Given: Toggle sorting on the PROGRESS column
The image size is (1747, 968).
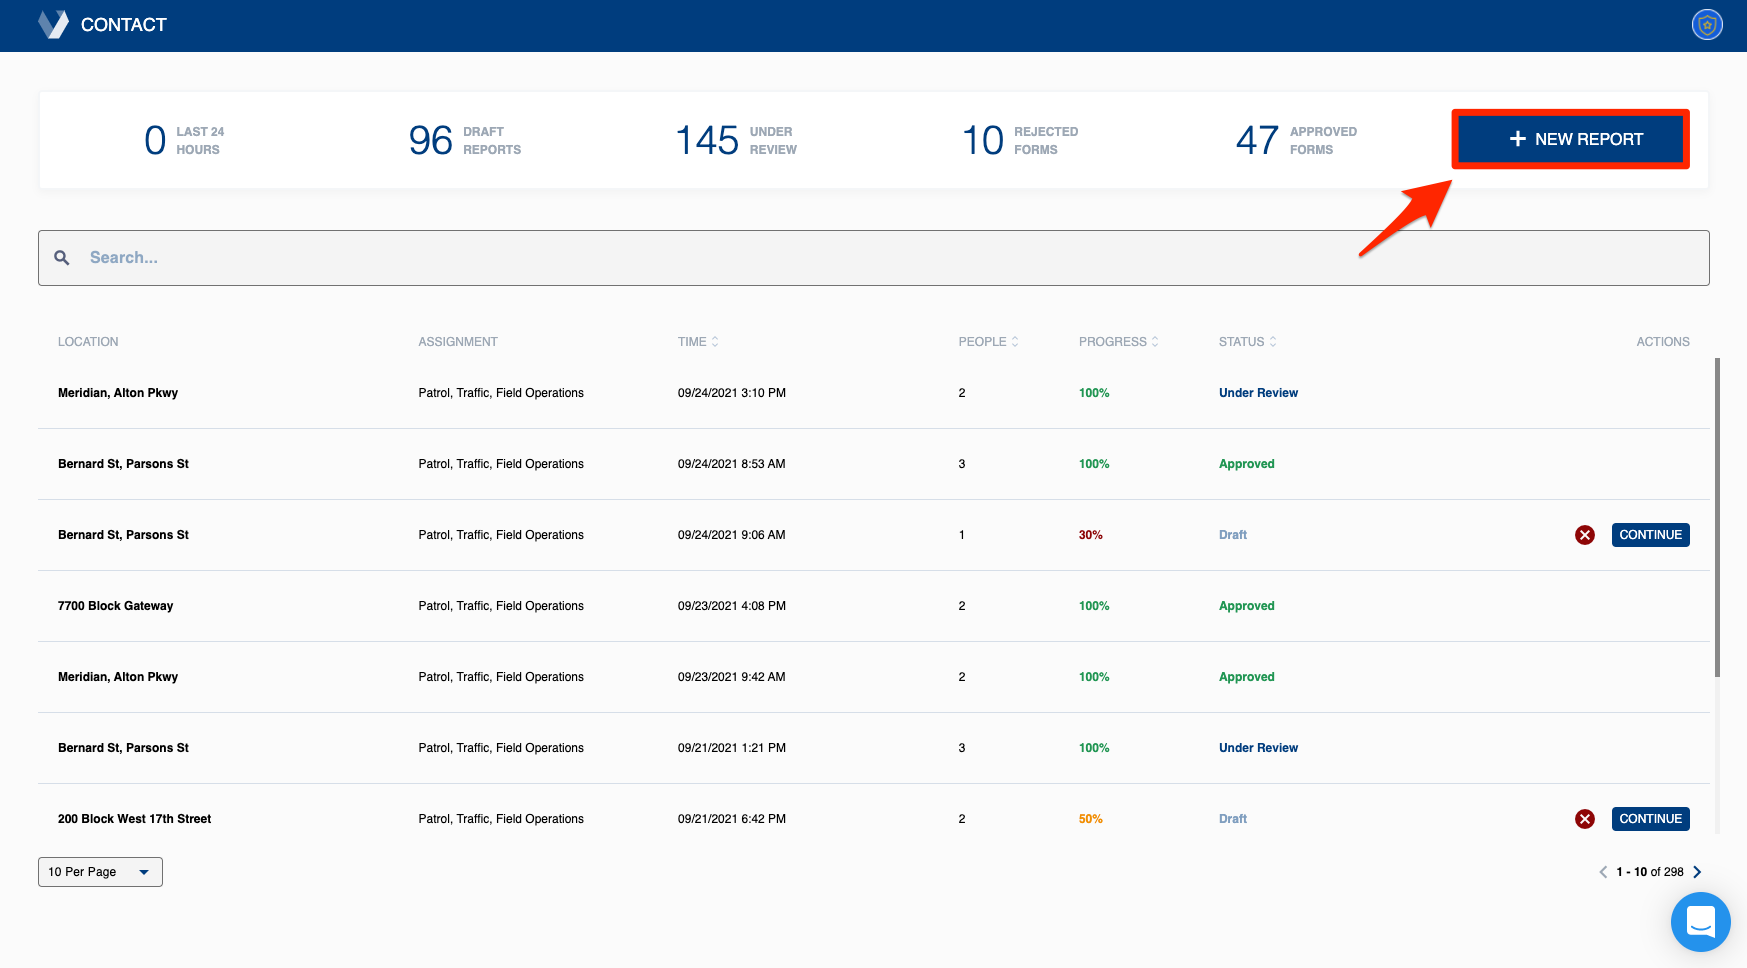Looking at the screenshot, I should pyautogui.click(x=1156, y=341).
